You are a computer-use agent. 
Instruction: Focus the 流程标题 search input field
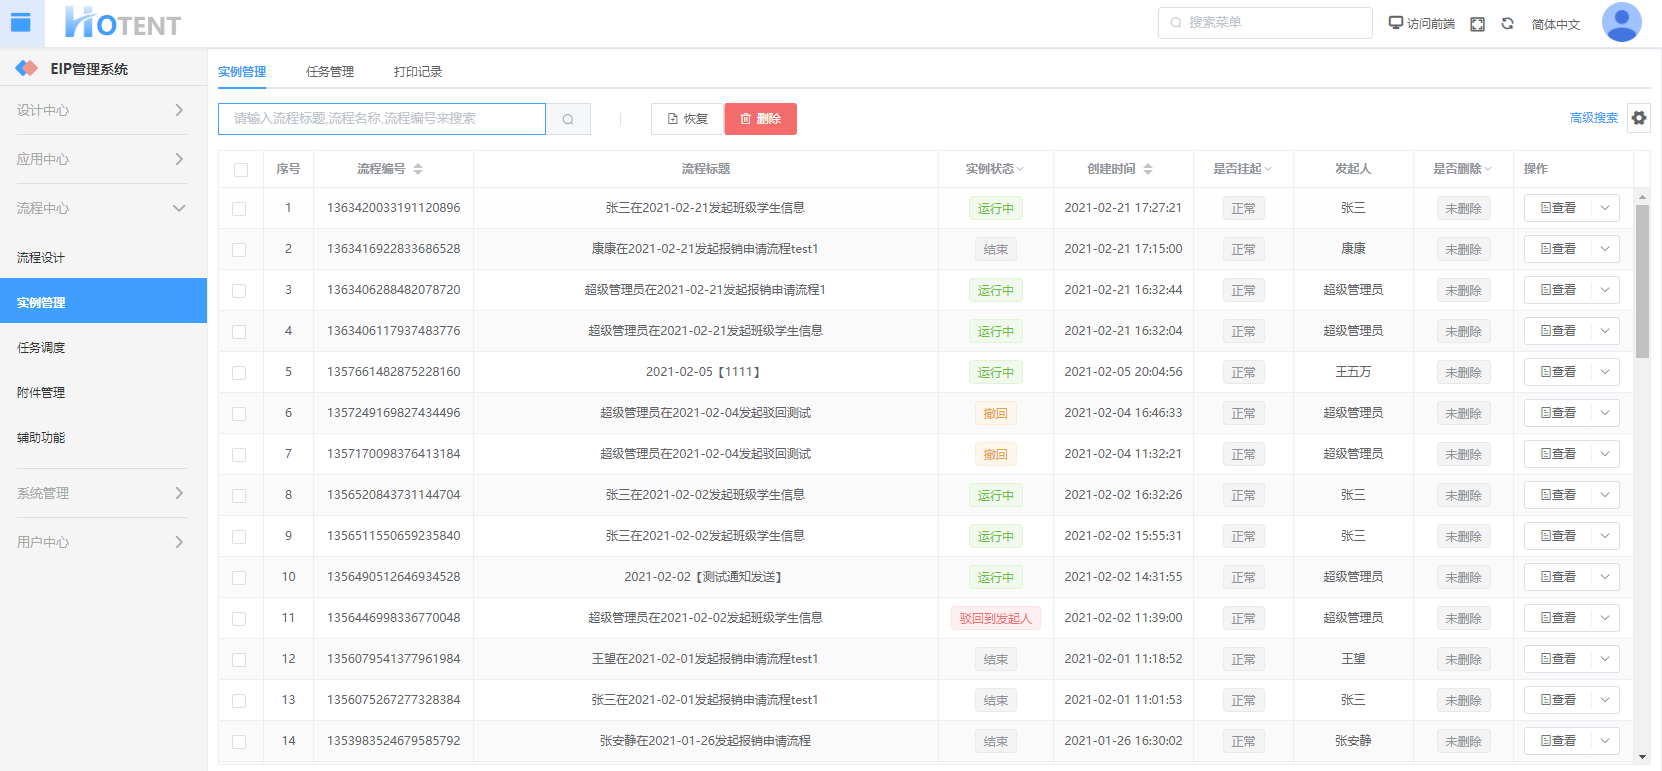(x=382, y=119)
